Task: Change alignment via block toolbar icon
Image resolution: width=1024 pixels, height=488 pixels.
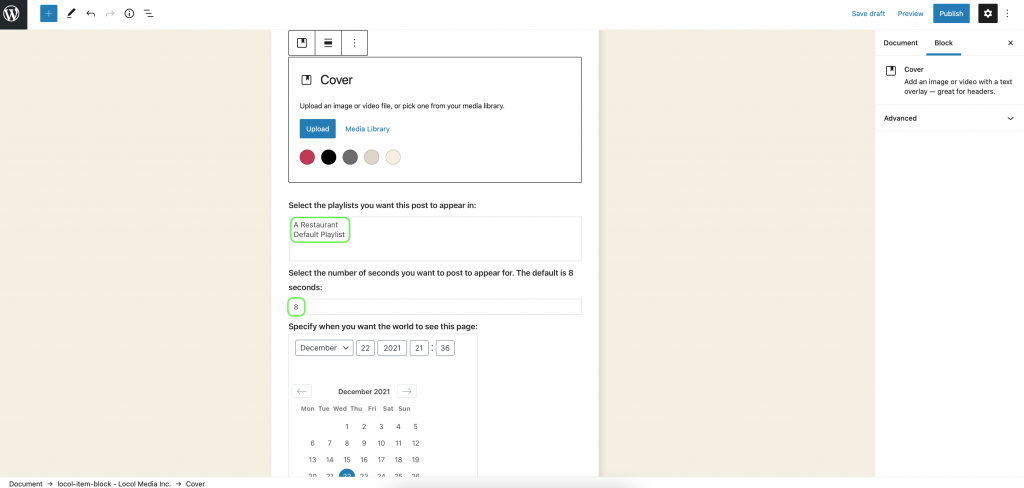Action: 328,42
